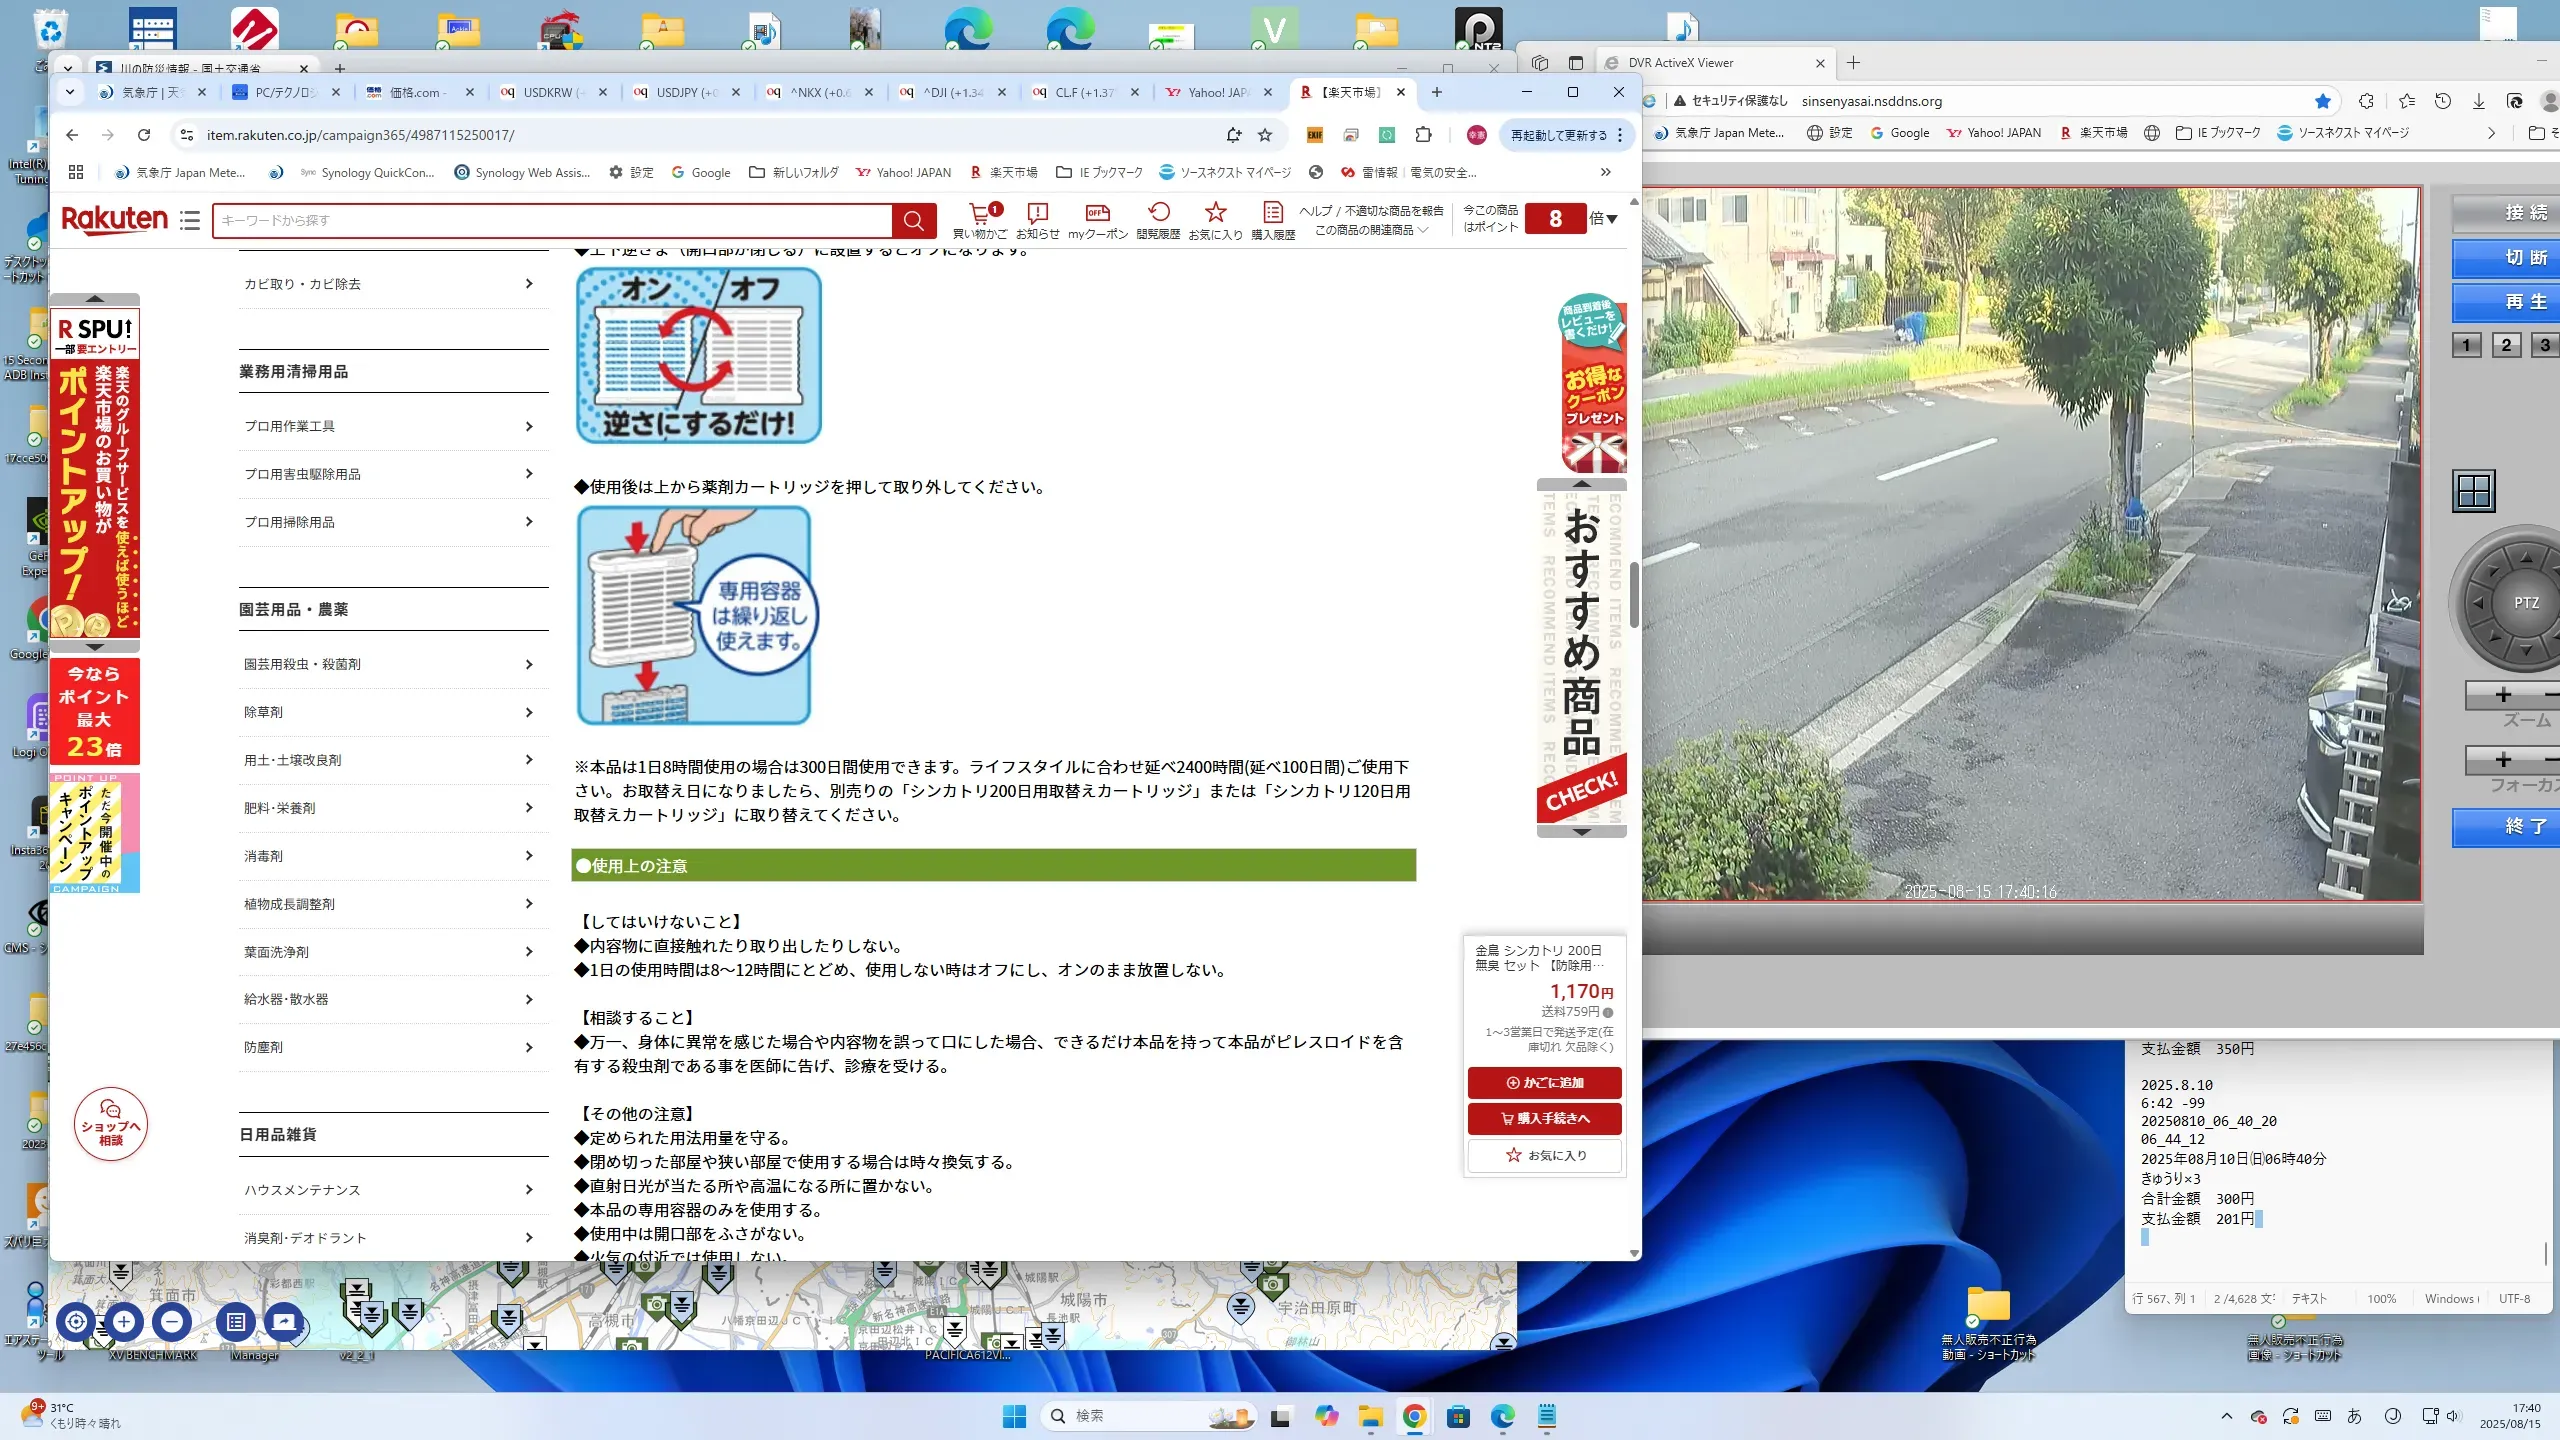Screen dimensions: 2560x1440
Task: Click the Rakuten search magnifier button
Action: [913, 220]
